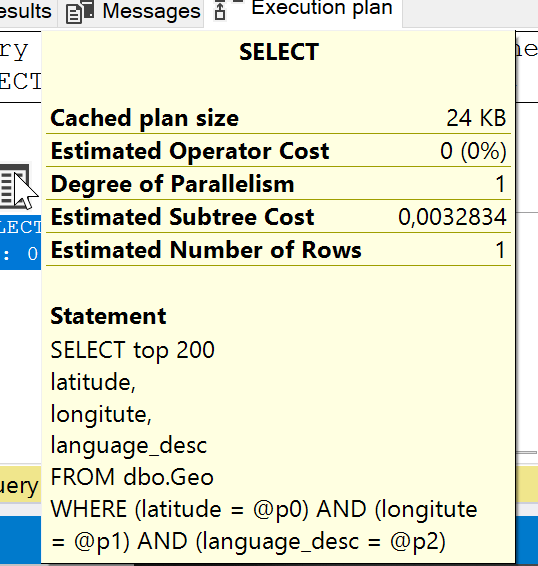Click the 'FROM dbo.Geo' statement line

point(132,477)
